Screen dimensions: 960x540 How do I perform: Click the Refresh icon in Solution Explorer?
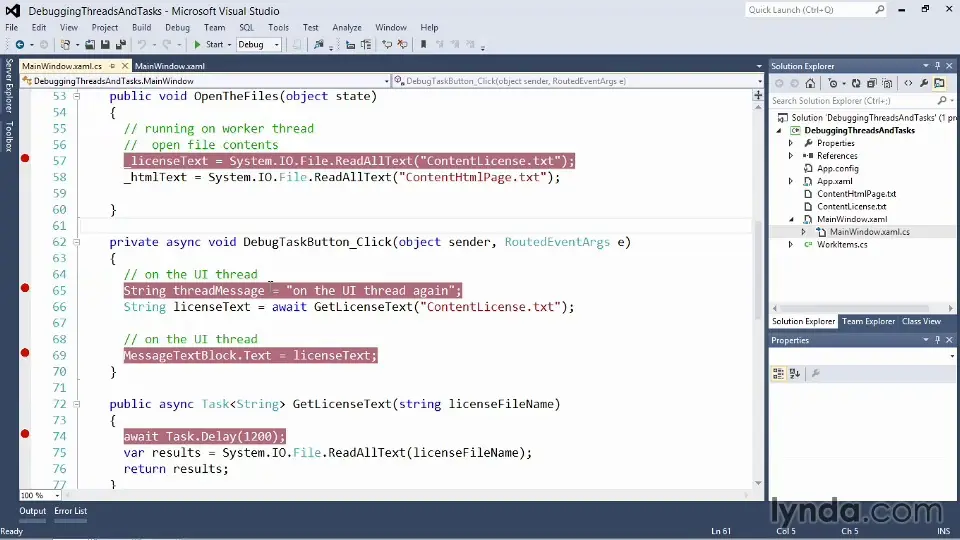pyautogui.click(x=857, y=84)
